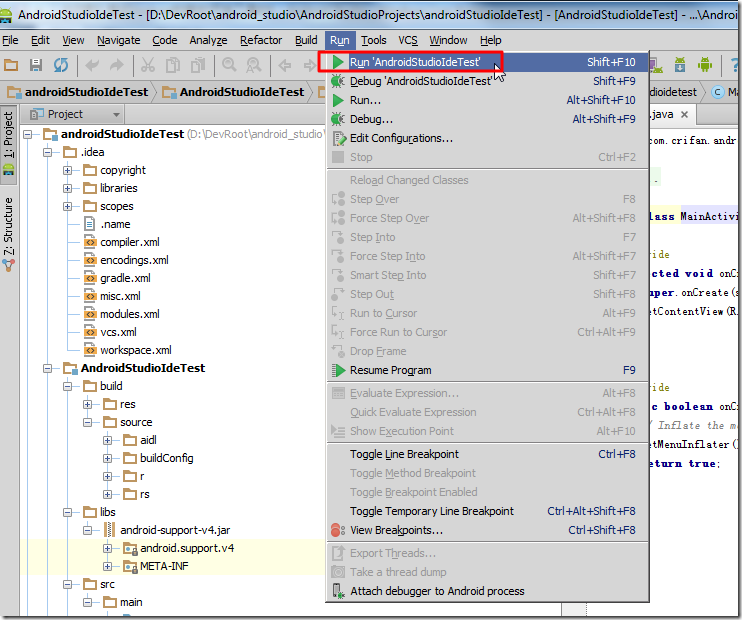This screenshot has width=742, height=620.
Task: Select Run 'AndroidStudioIdeTest' menu entry
Action: (x=487, y=62)
